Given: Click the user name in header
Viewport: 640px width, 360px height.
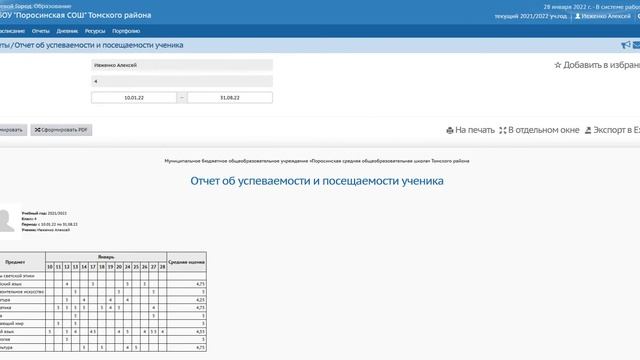Looking at the screenshot, I should [x=606, y=16].
